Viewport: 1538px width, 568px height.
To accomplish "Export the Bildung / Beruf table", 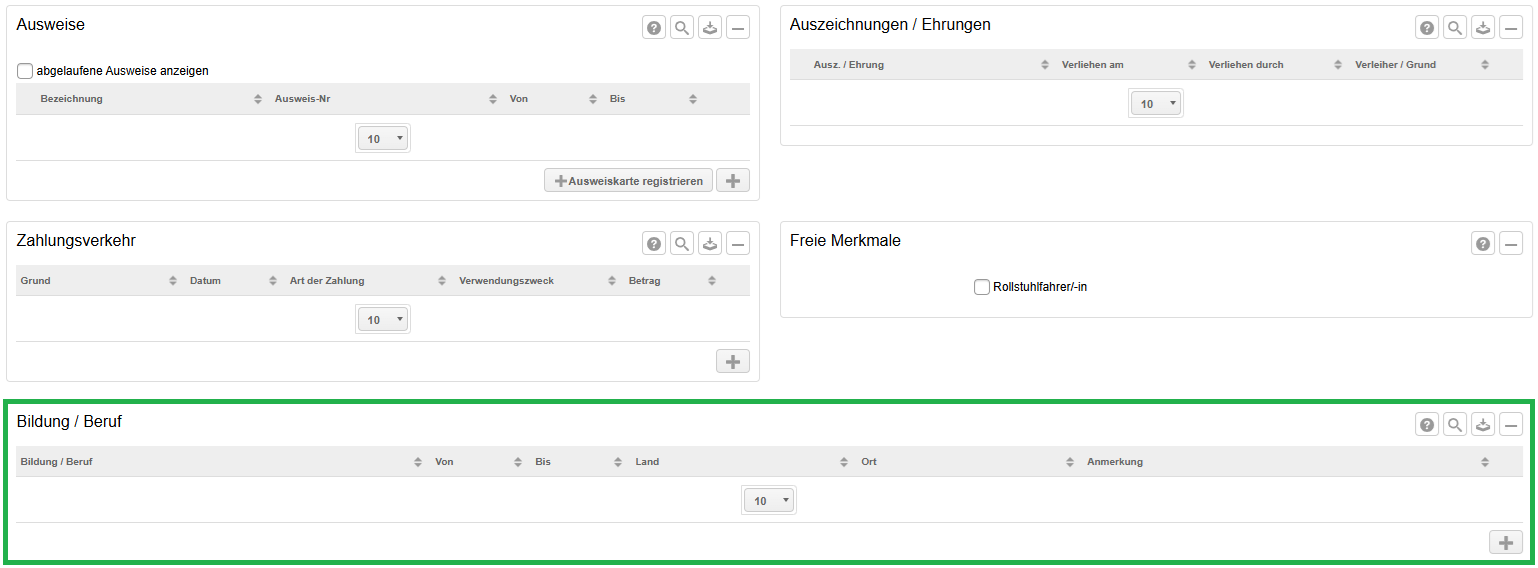I will (1483, 426).
